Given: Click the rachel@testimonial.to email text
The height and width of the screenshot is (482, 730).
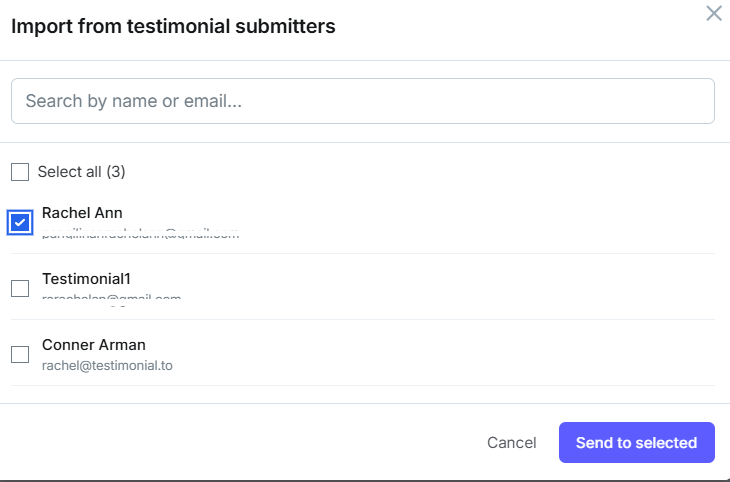Looking at the screenshot, I should pos(107,366).
